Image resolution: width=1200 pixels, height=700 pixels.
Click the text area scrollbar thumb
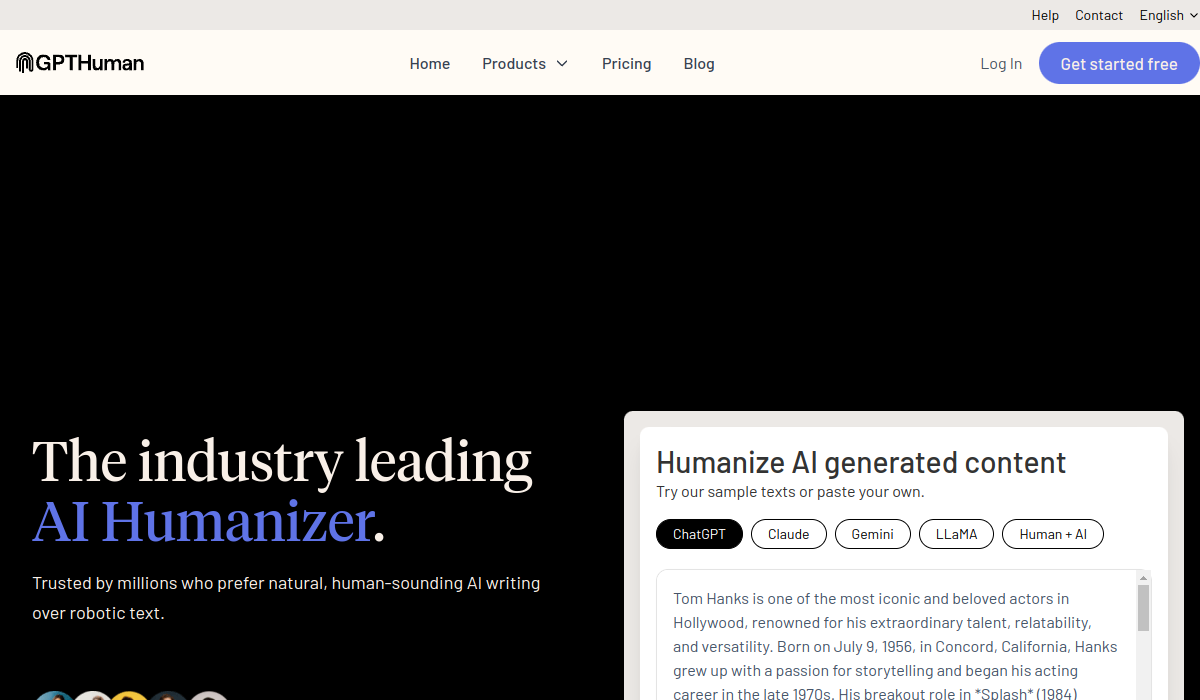(x=1144, y=608)
